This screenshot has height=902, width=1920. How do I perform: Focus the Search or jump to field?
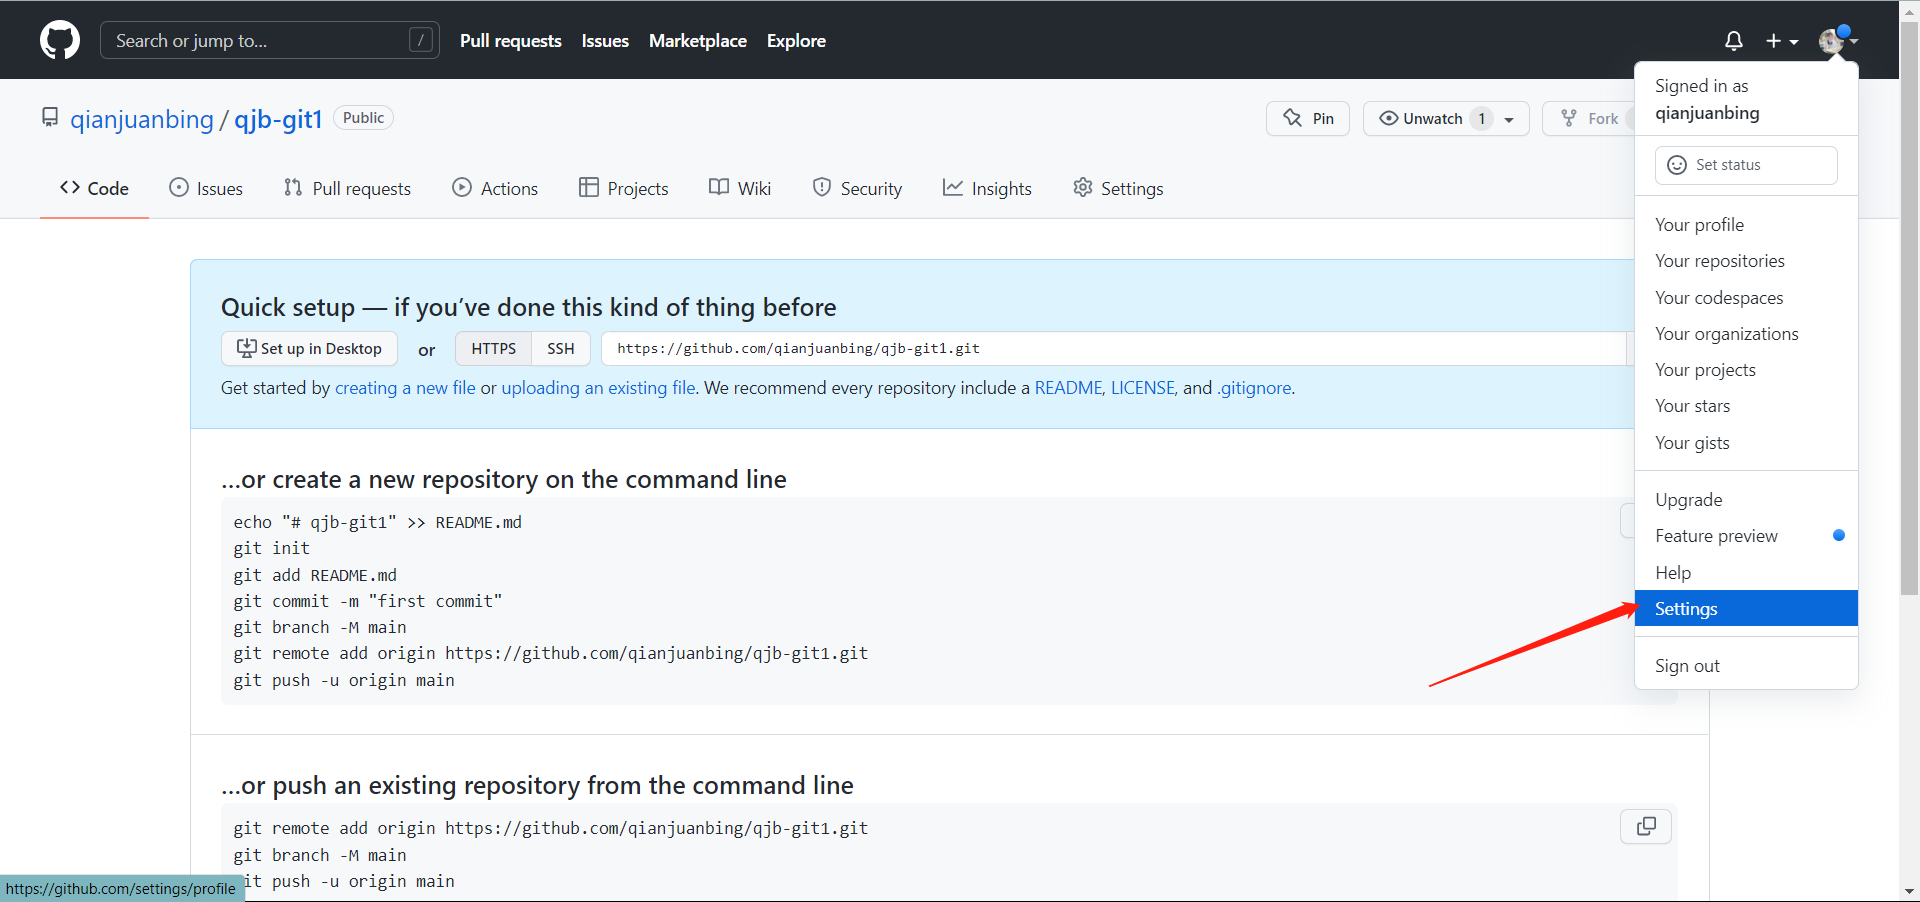270,40
